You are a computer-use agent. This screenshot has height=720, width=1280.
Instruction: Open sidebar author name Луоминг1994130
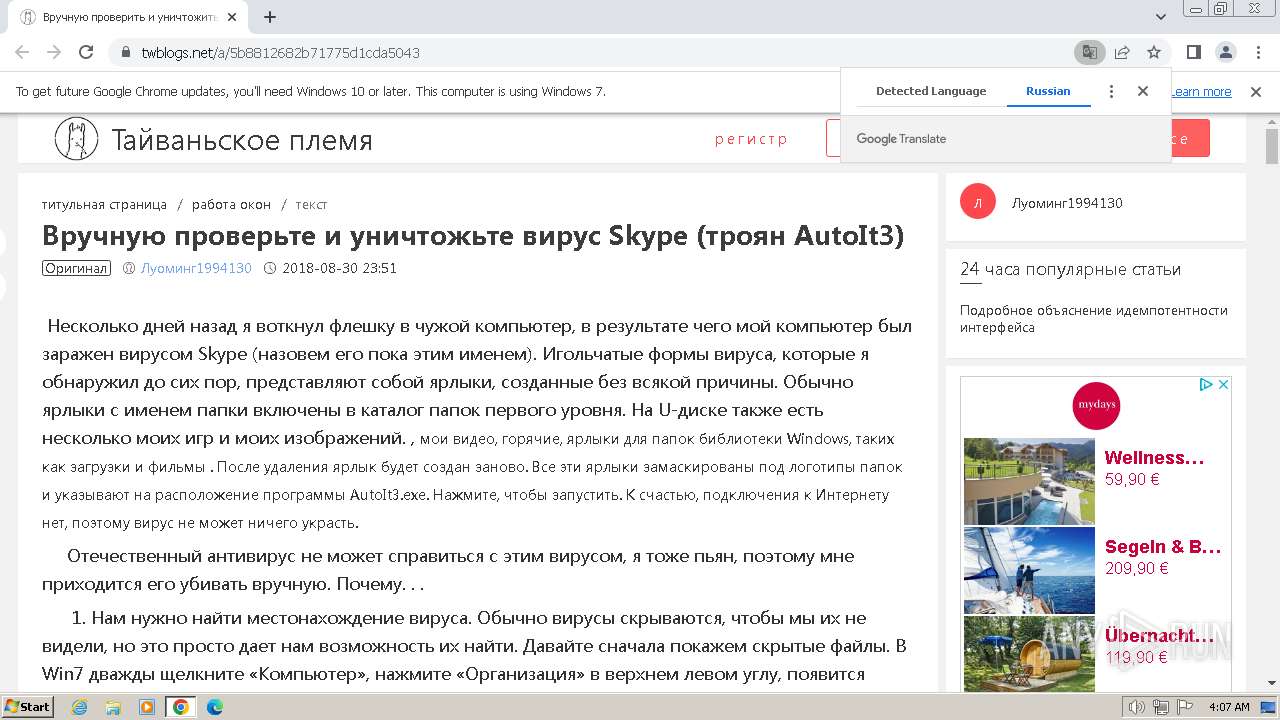click(1067, 203)
